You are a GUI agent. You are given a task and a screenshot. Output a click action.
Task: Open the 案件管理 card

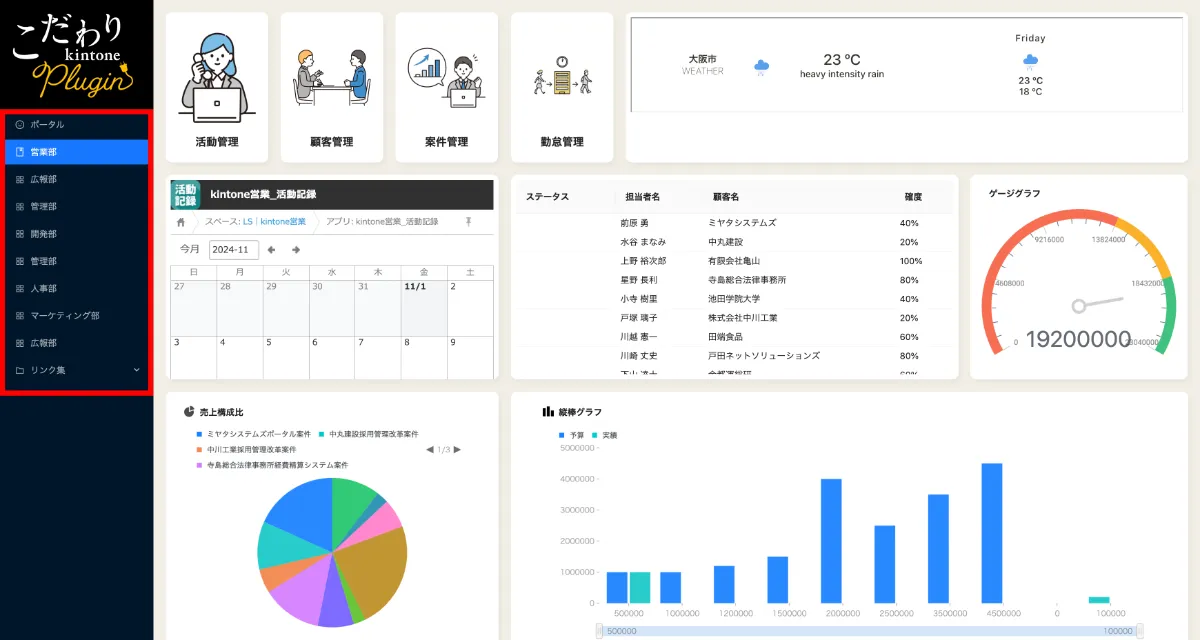[x=446, y=87]
